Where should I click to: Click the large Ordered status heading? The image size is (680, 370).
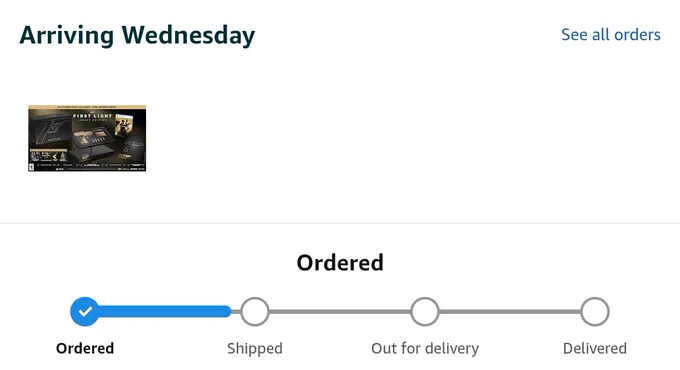tap(340, 262)
